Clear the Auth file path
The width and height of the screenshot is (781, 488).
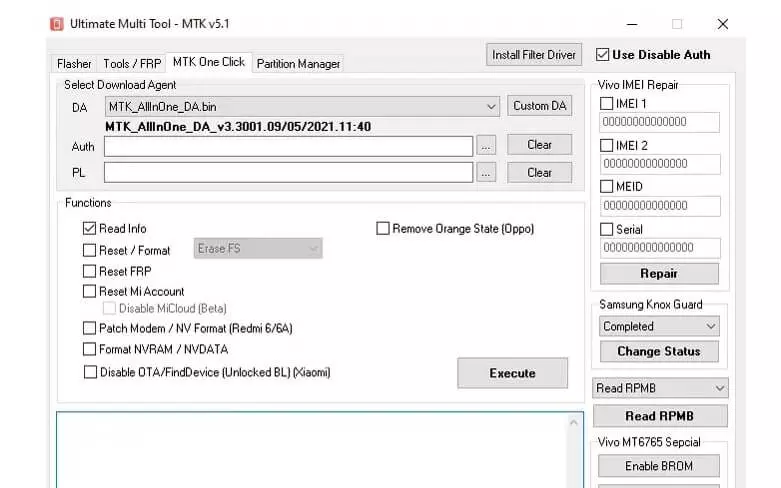point(539,145)
